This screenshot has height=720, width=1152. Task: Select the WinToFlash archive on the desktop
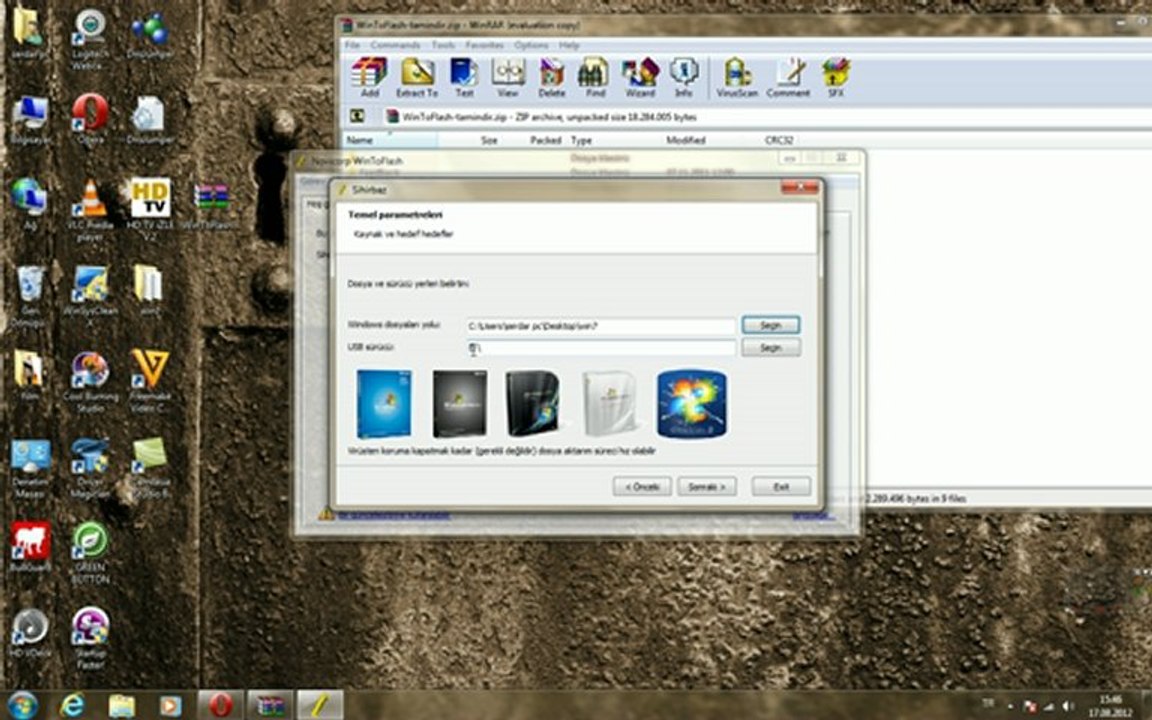click(211, 205)
